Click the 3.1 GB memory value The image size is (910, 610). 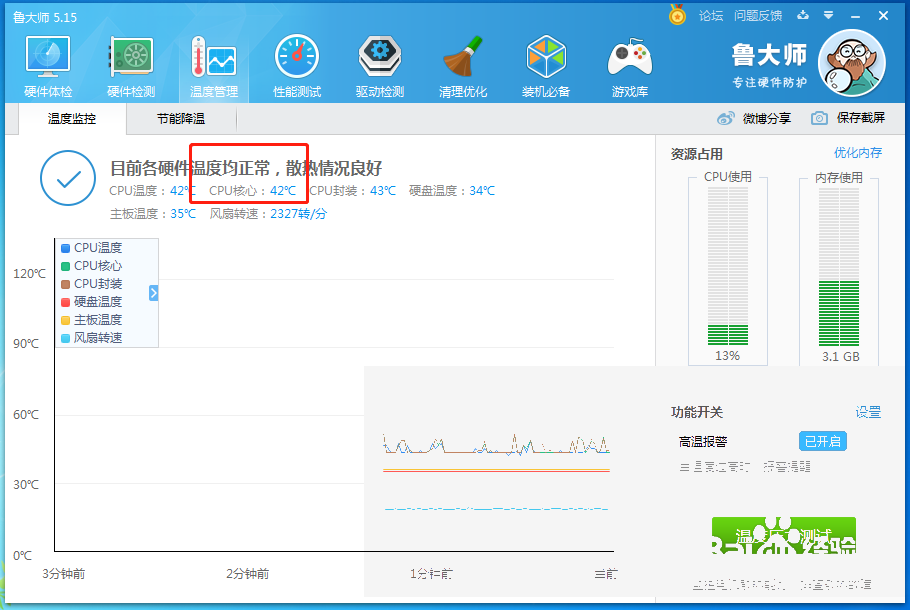point(840,356)
